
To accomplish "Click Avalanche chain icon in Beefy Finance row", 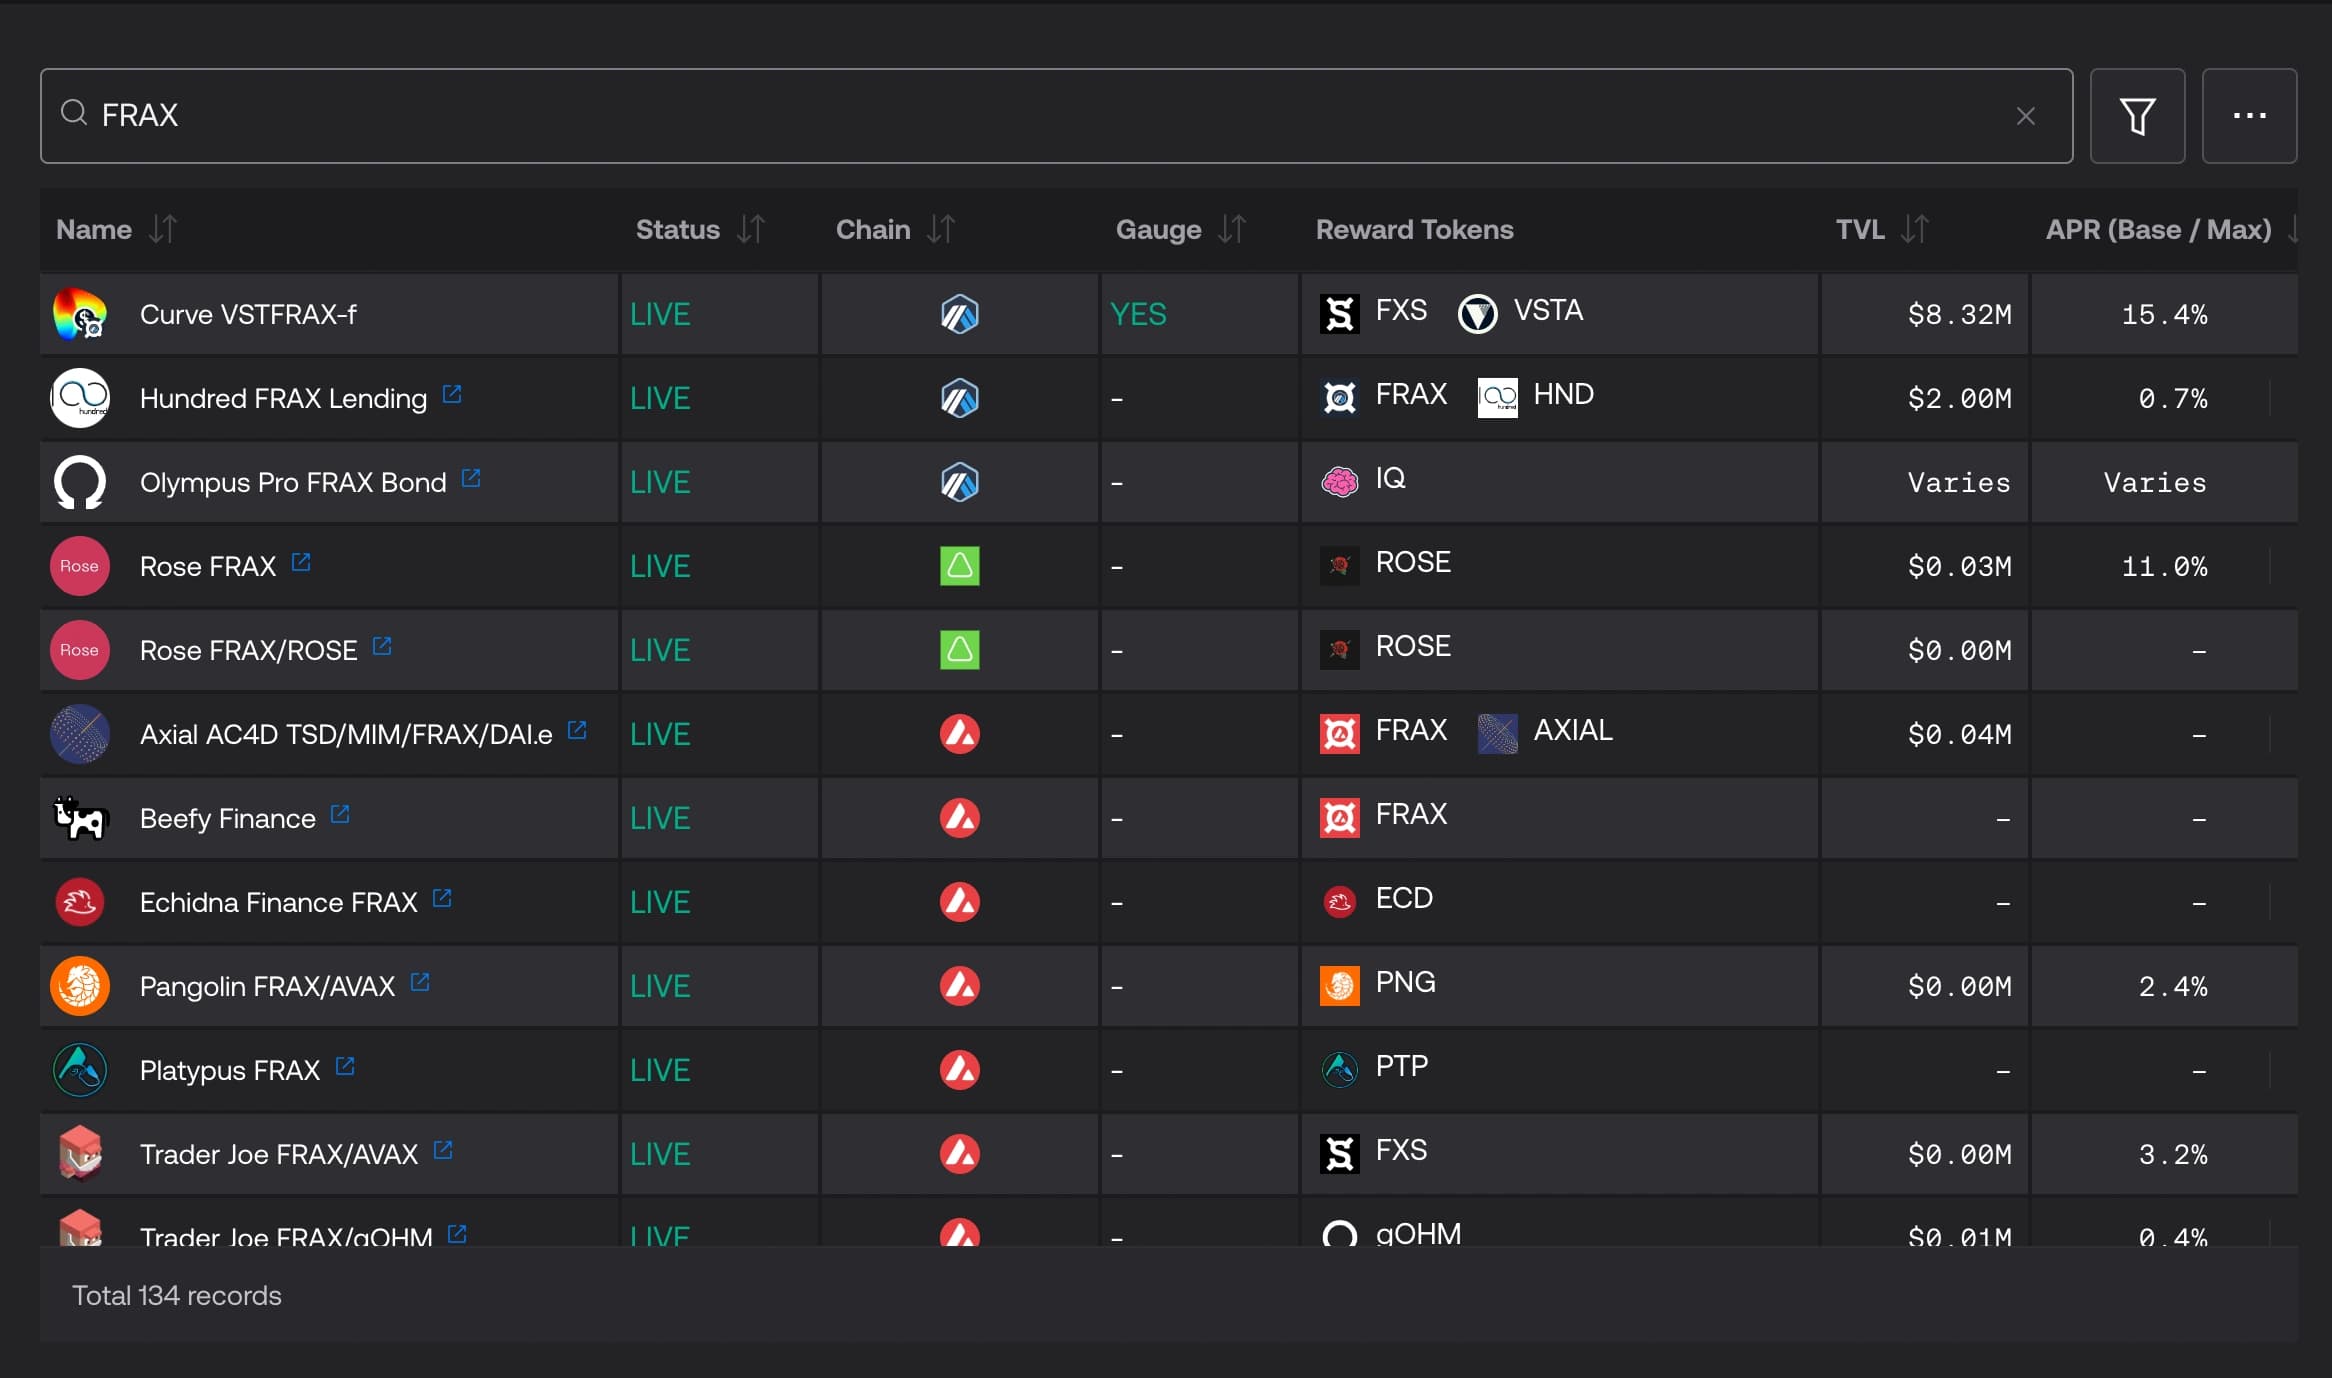I will (x=960, y=818).
